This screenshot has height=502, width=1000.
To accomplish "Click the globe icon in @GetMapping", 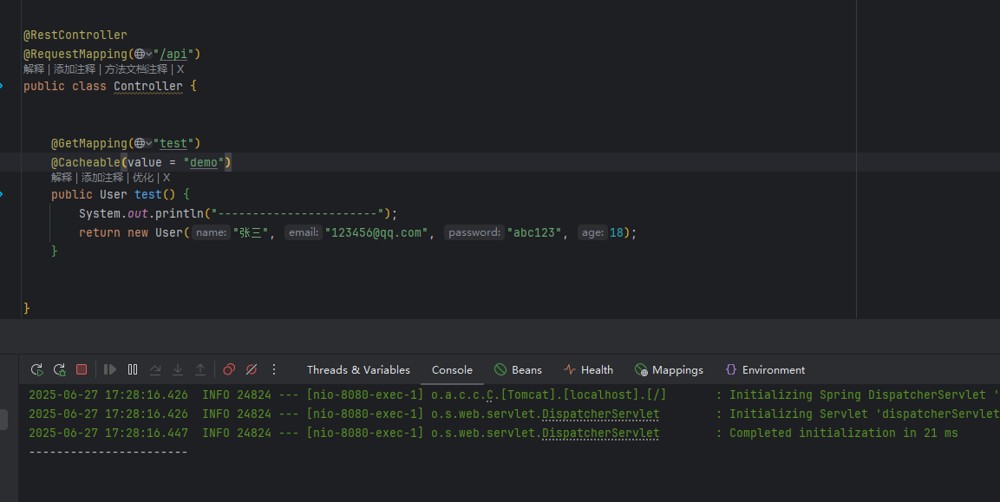I will pyautogui.click(x=139, y=144).
